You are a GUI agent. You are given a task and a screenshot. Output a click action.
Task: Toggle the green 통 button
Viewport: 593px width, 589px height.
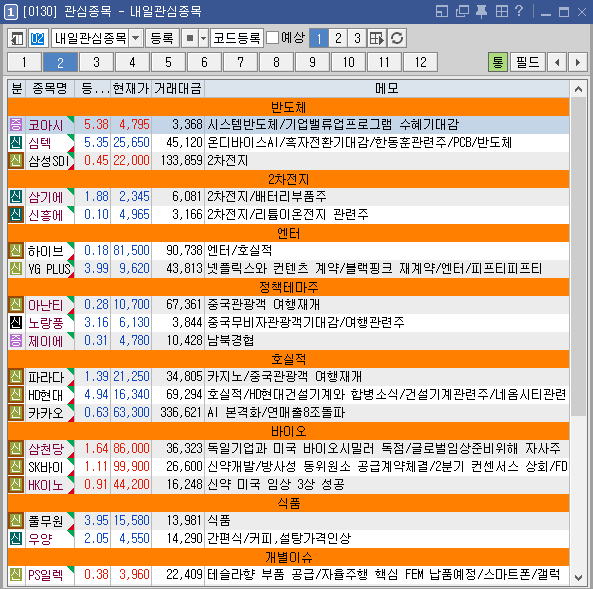pos(498,62)
